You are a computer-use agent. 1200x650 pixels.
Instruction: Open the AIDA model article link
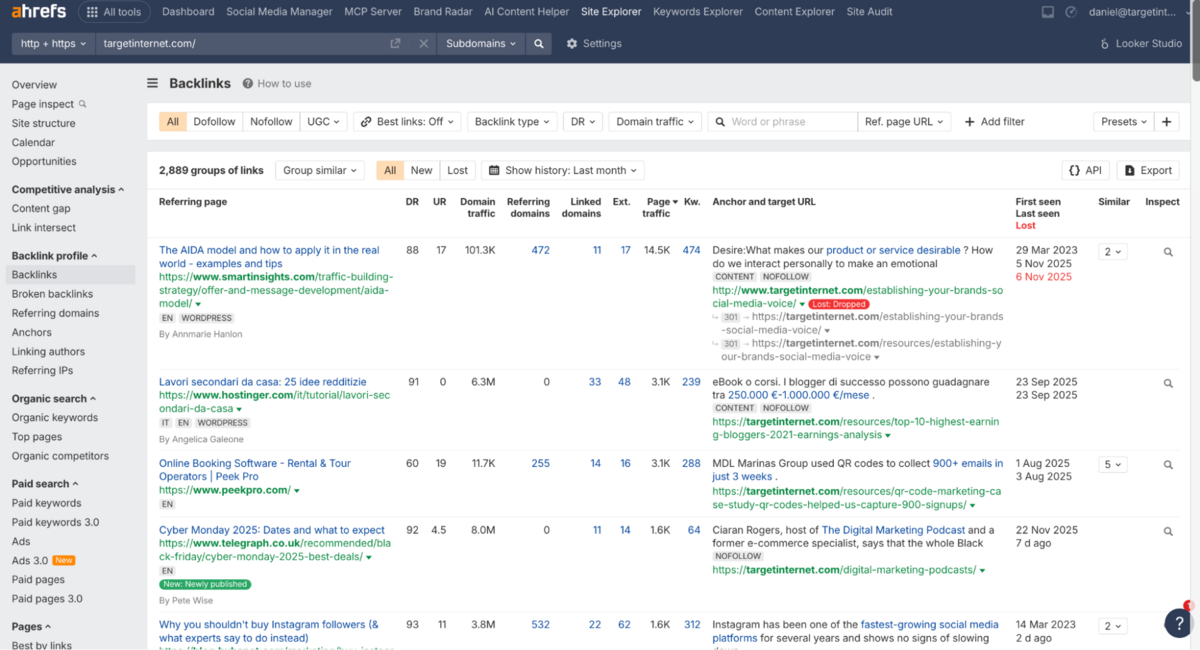(269, 257)
